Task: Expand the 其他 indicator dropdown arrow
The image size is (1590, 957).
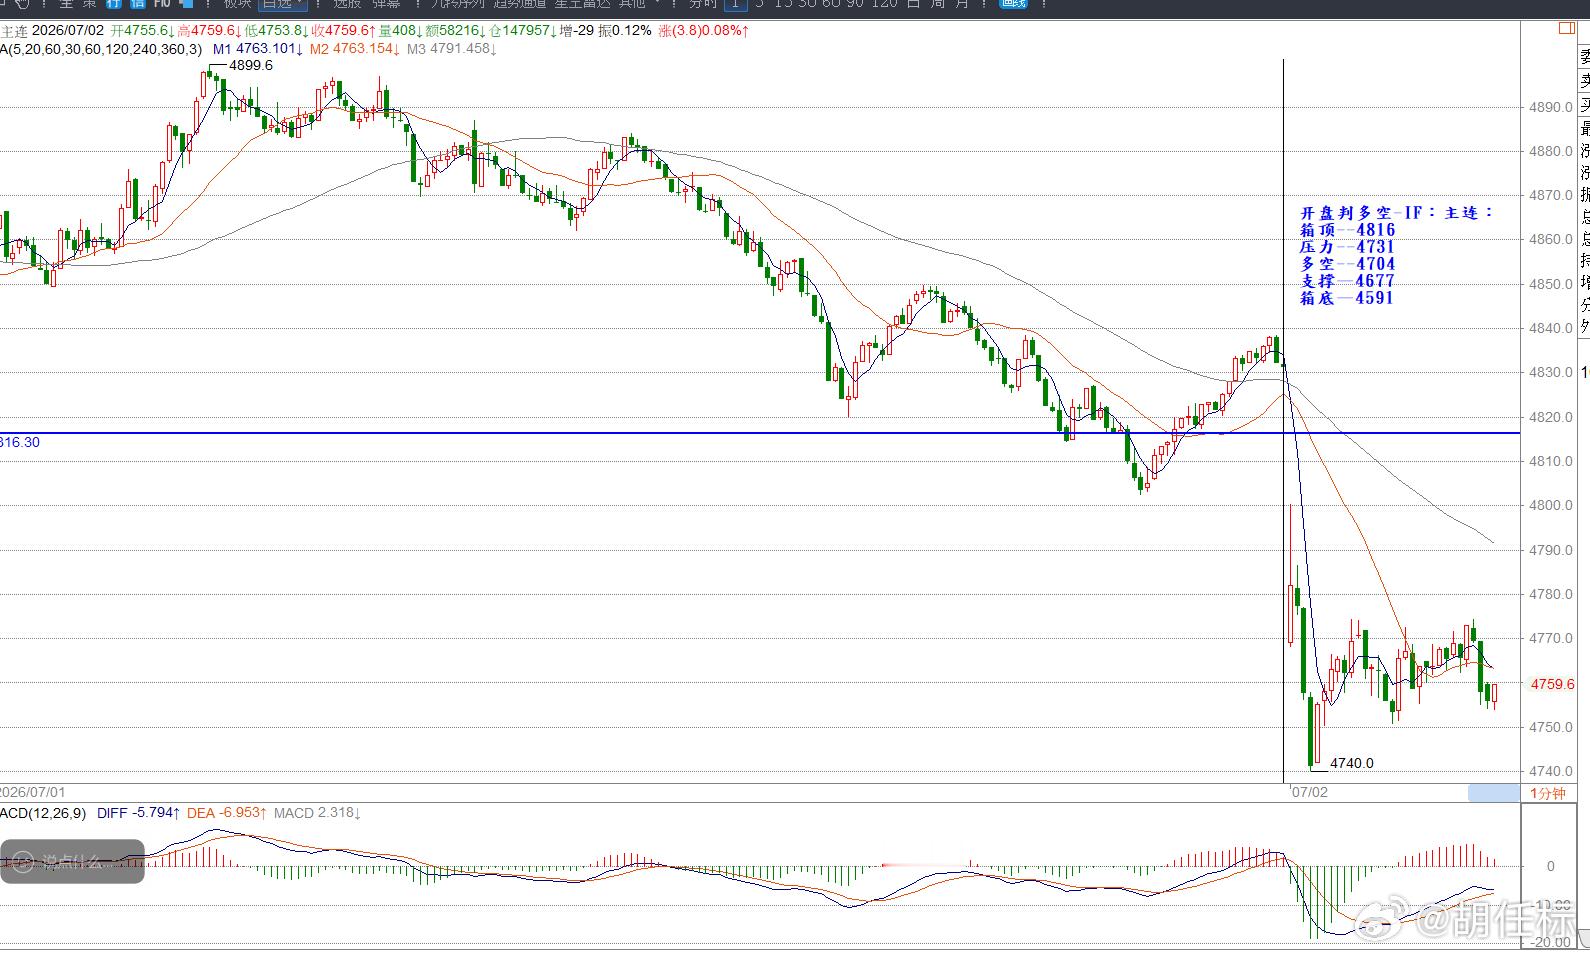Action: click(x=657, y=4)
